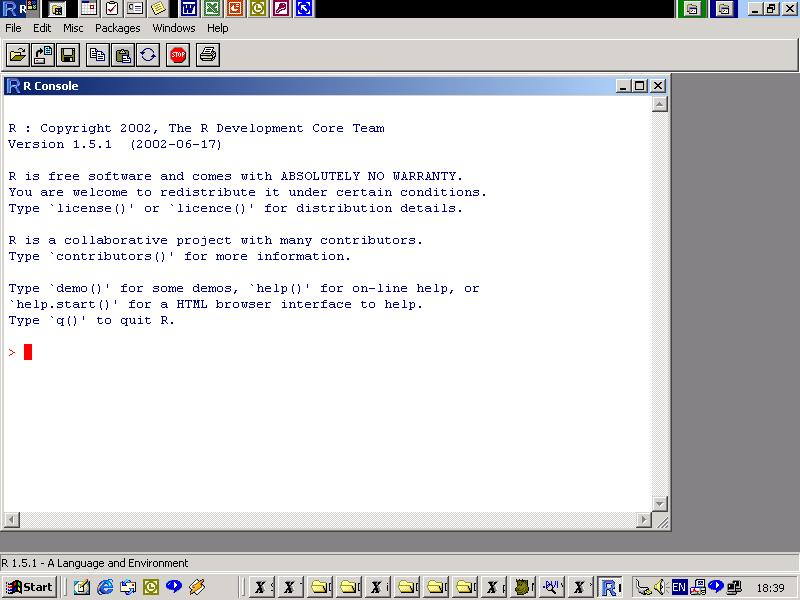This screenshot has width=800, height=600.
Task: Open the Windows menu
Action: coord(173,28)
